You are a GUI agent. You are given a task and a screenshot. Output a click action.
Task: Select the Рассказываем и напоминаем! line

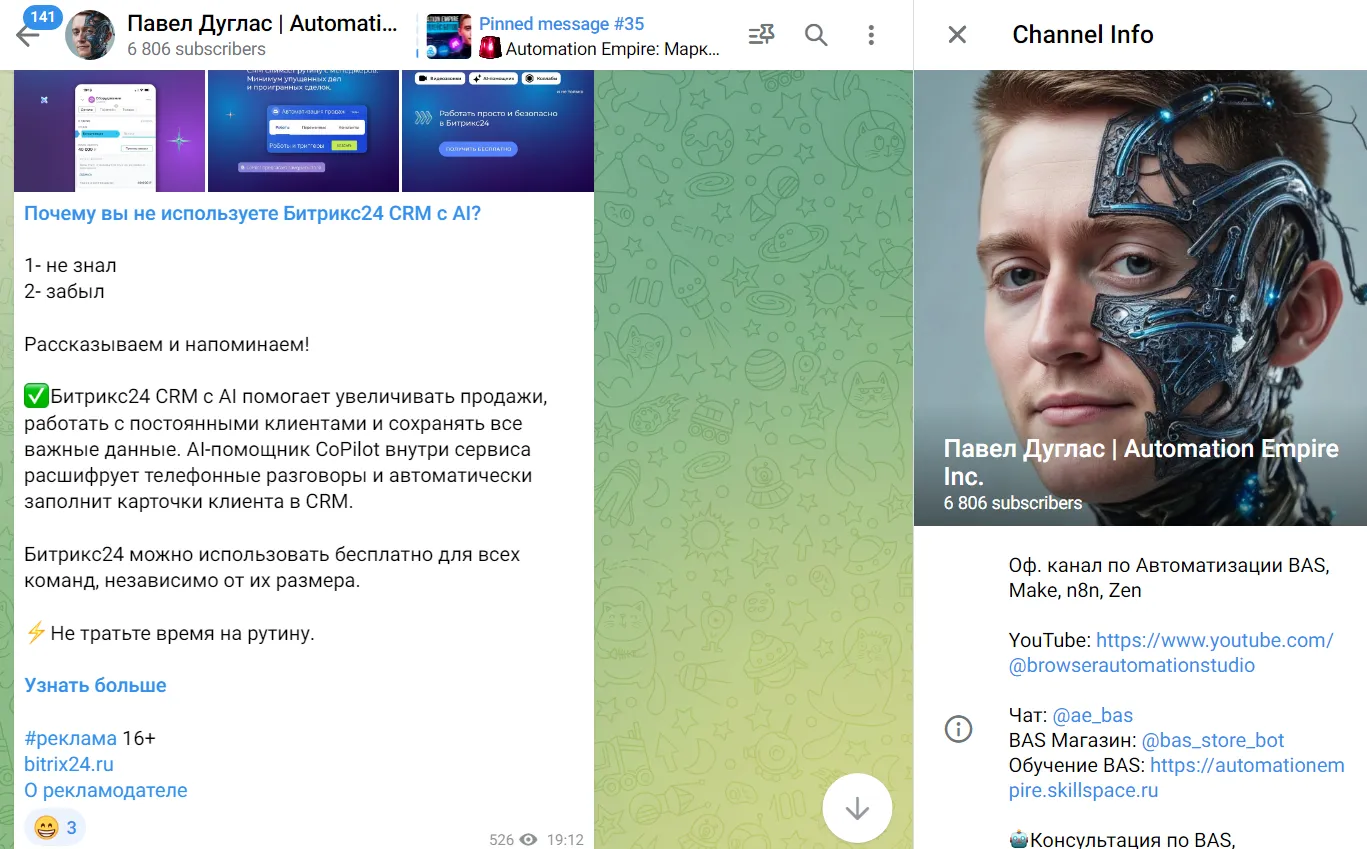(x=167, y=344)
